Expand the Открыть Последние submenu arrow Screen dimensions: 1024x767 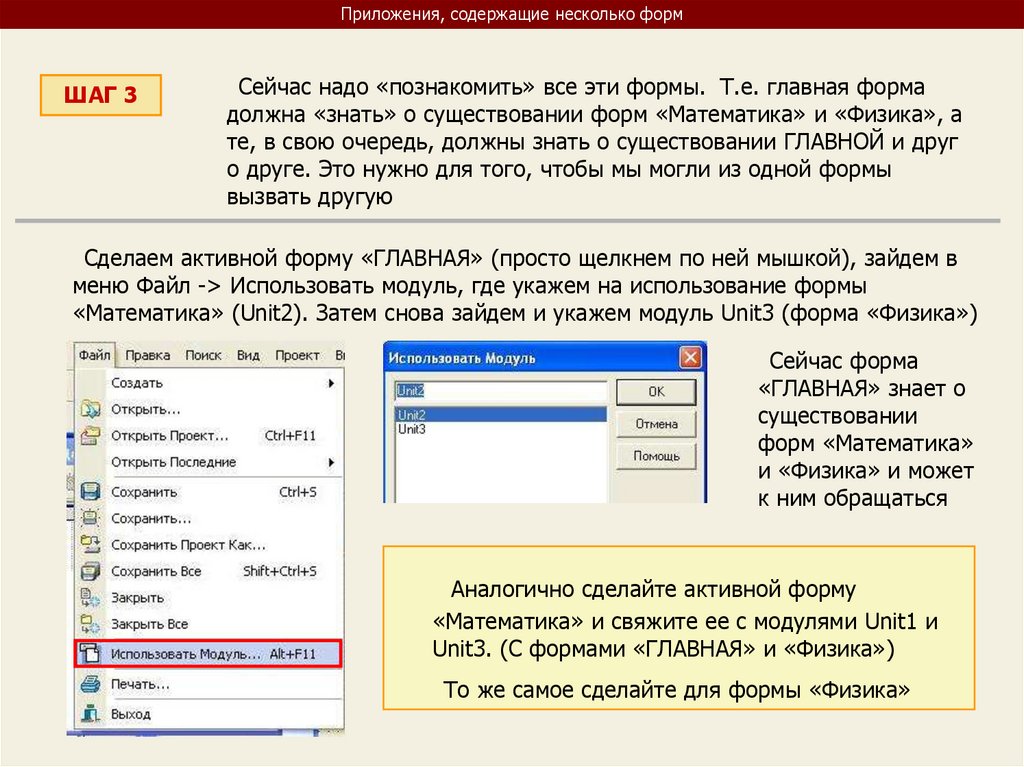coord(331,462)
